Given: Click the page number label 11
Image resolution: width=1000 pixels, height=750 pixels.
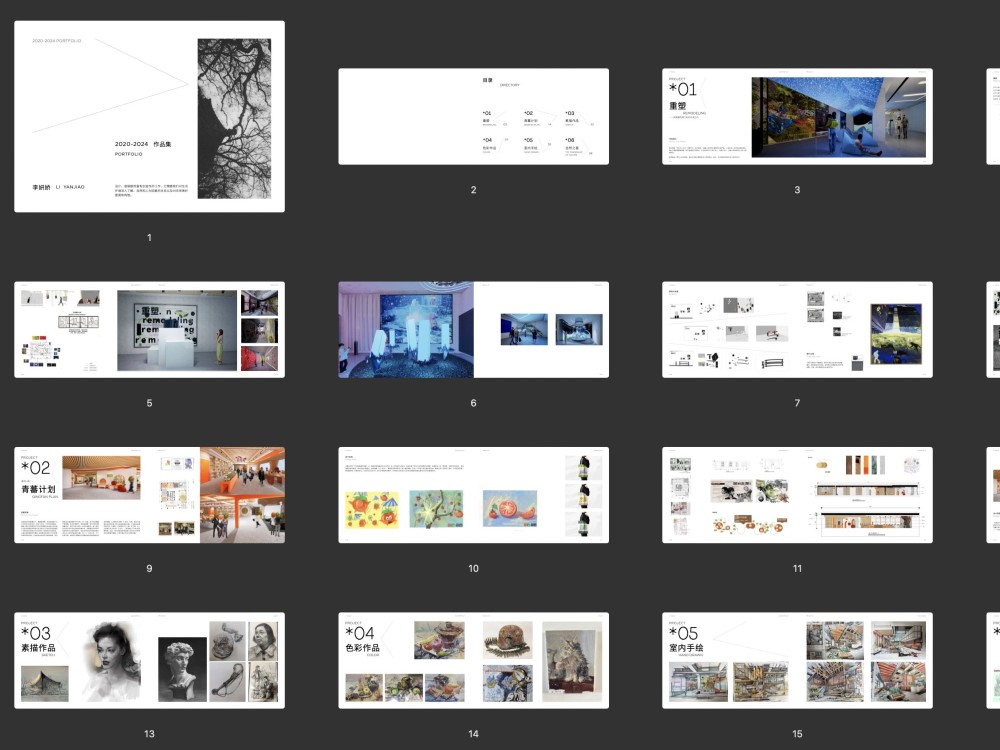Looking at the screenshot, I should (x=797, y=568).
